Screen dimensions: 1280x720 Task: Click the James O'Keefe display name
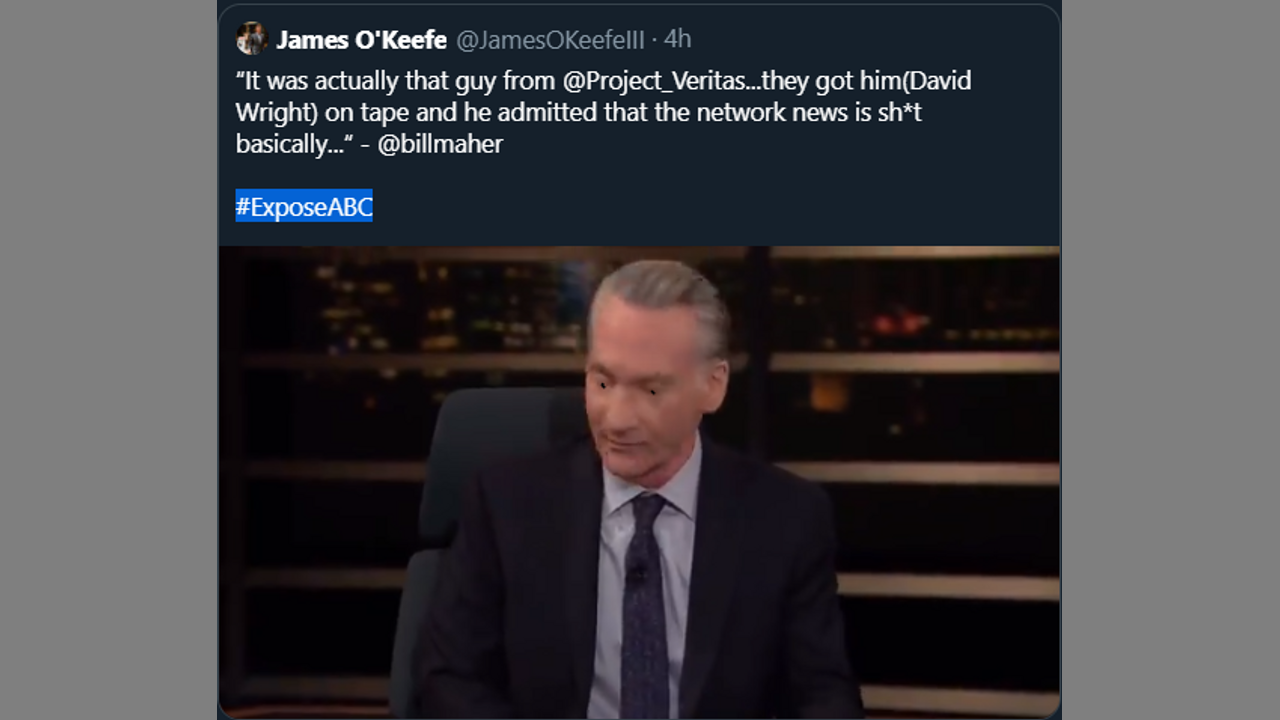pos(361,39)
